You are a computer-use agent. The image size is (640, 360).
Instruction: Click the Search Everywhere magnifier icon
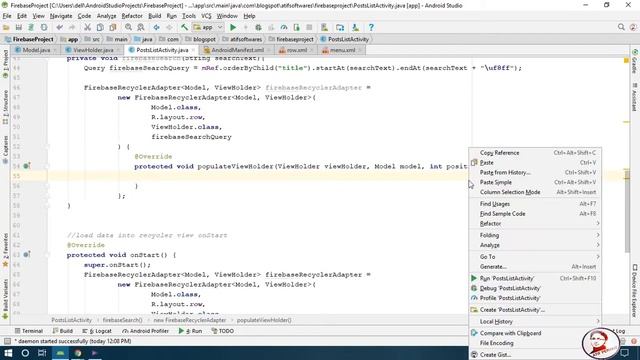621,27
